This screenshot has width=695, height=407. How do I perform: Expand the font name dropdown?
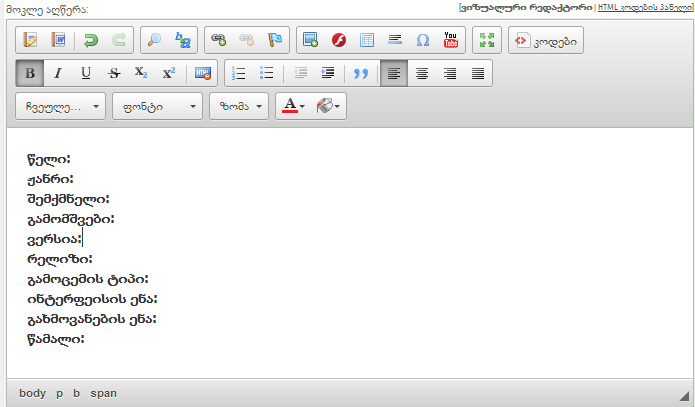point(156,106)
